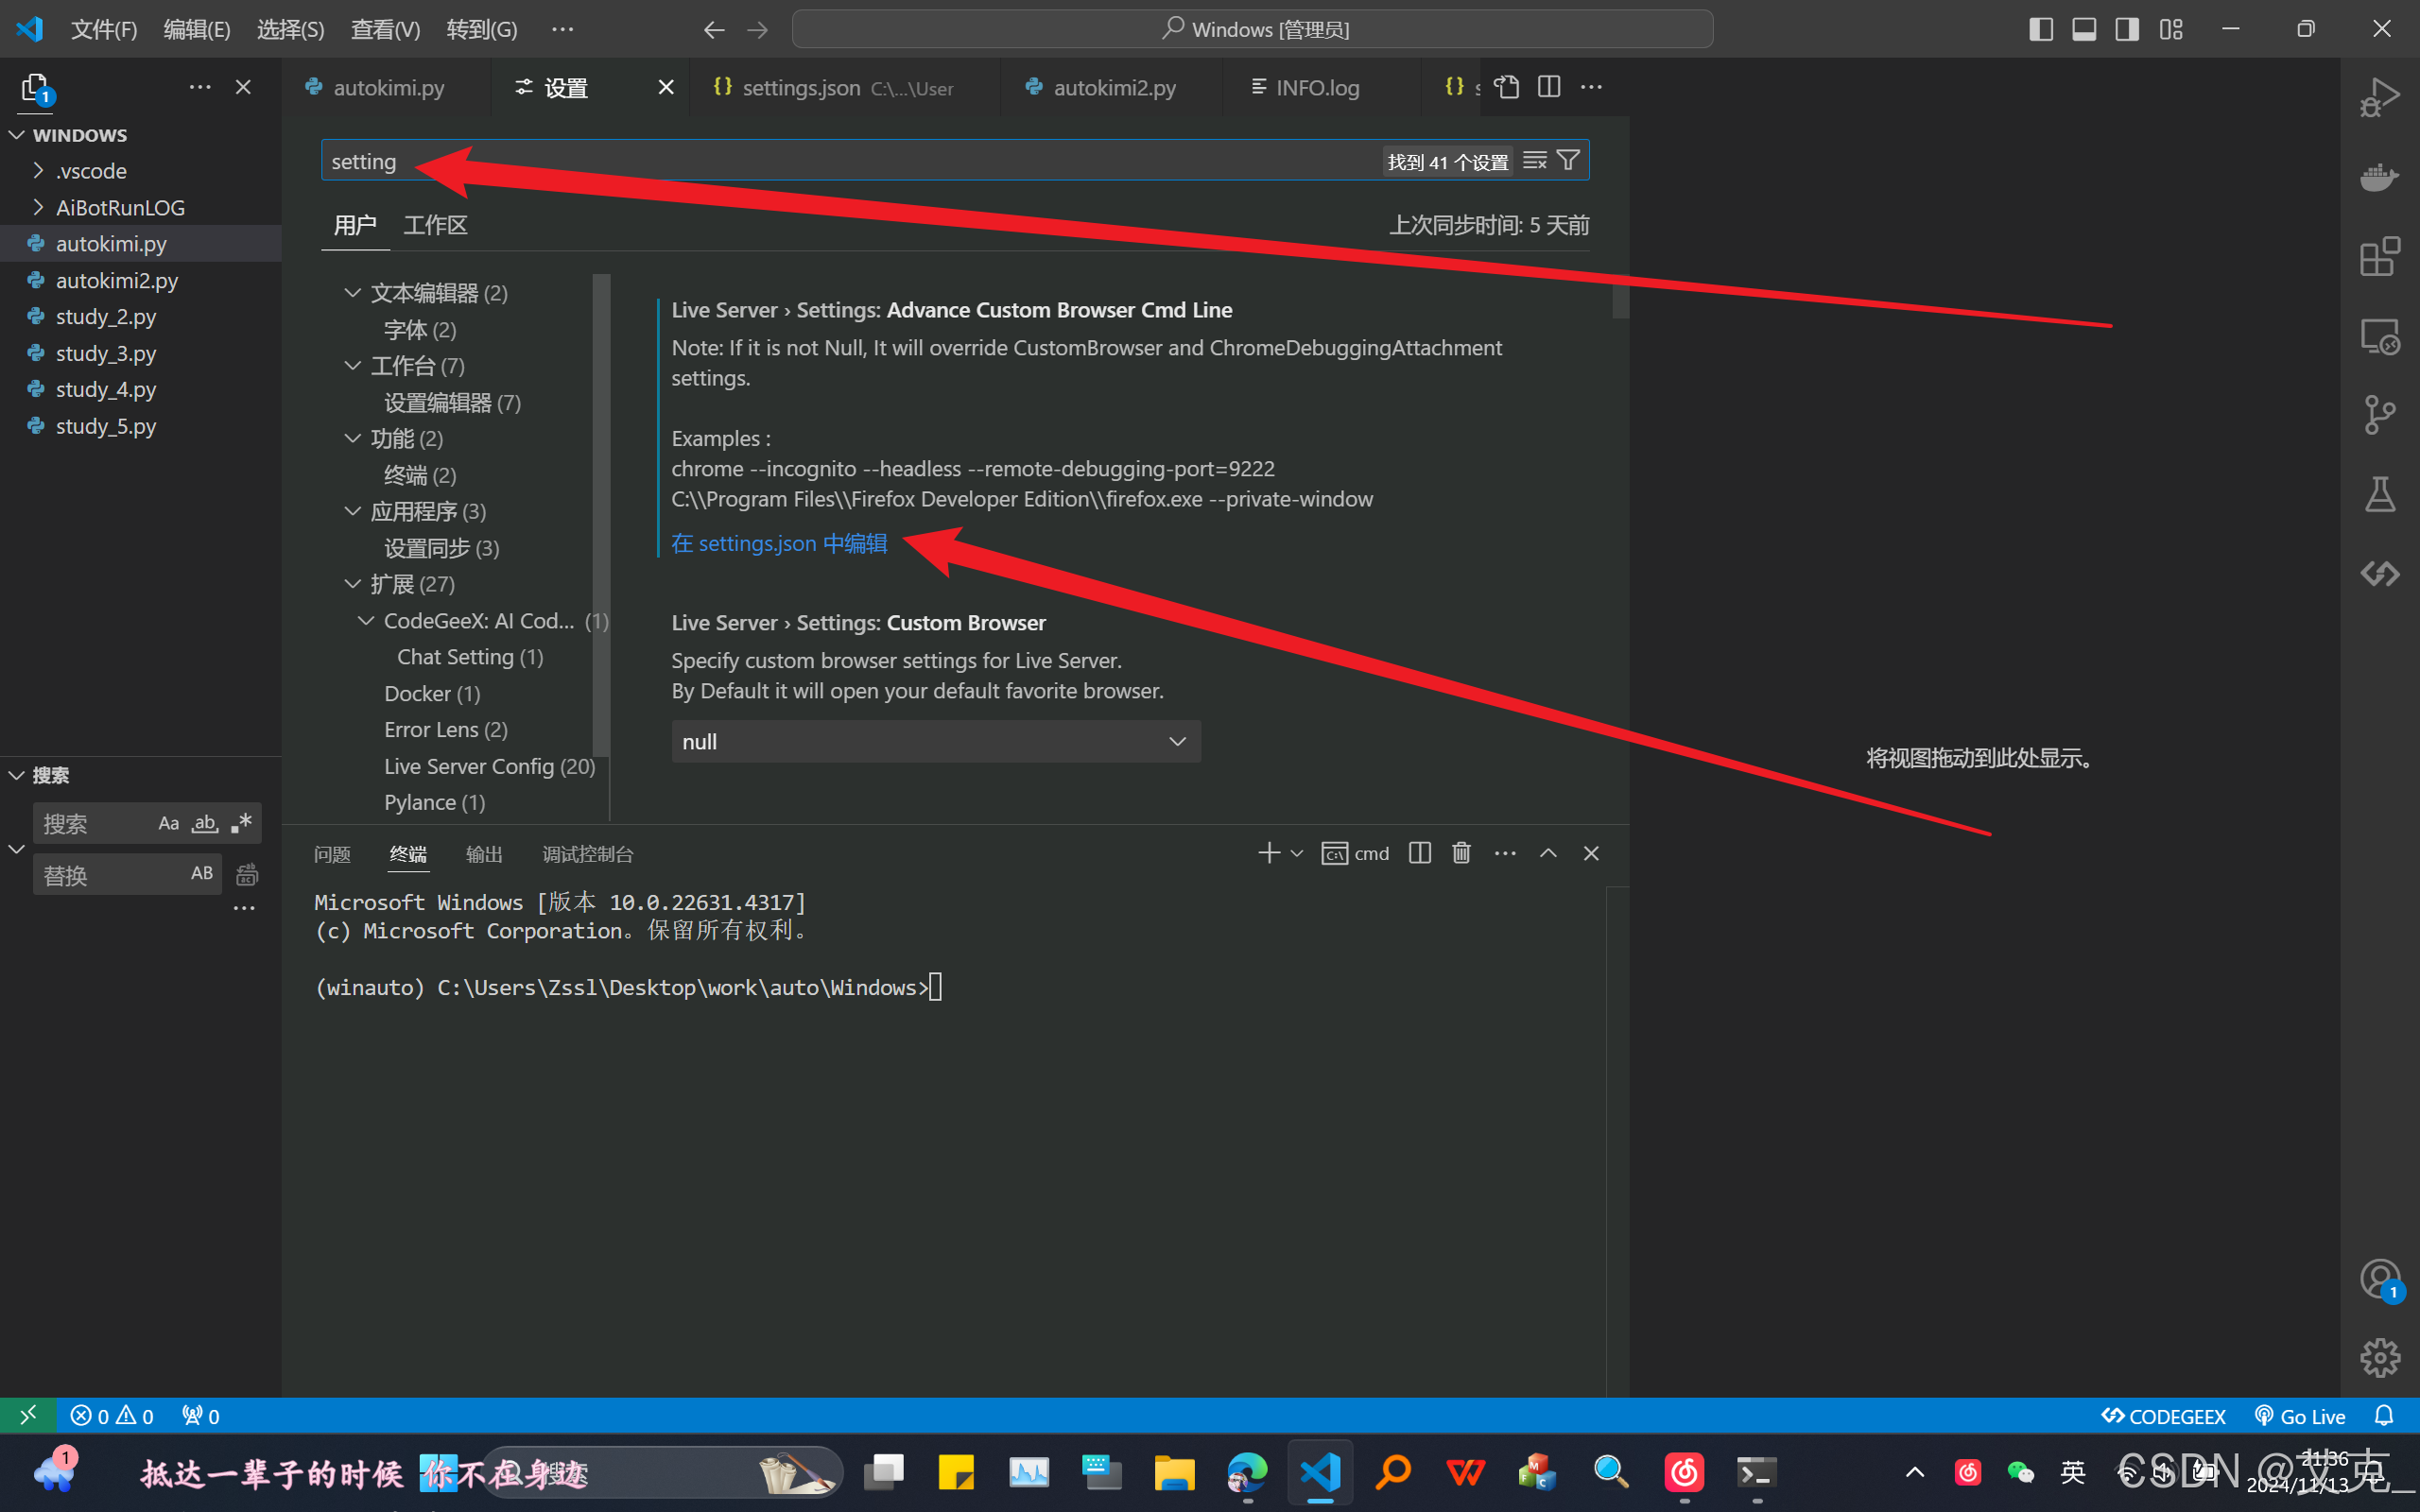Open the settings filter funnel icon

(1567, 159)
